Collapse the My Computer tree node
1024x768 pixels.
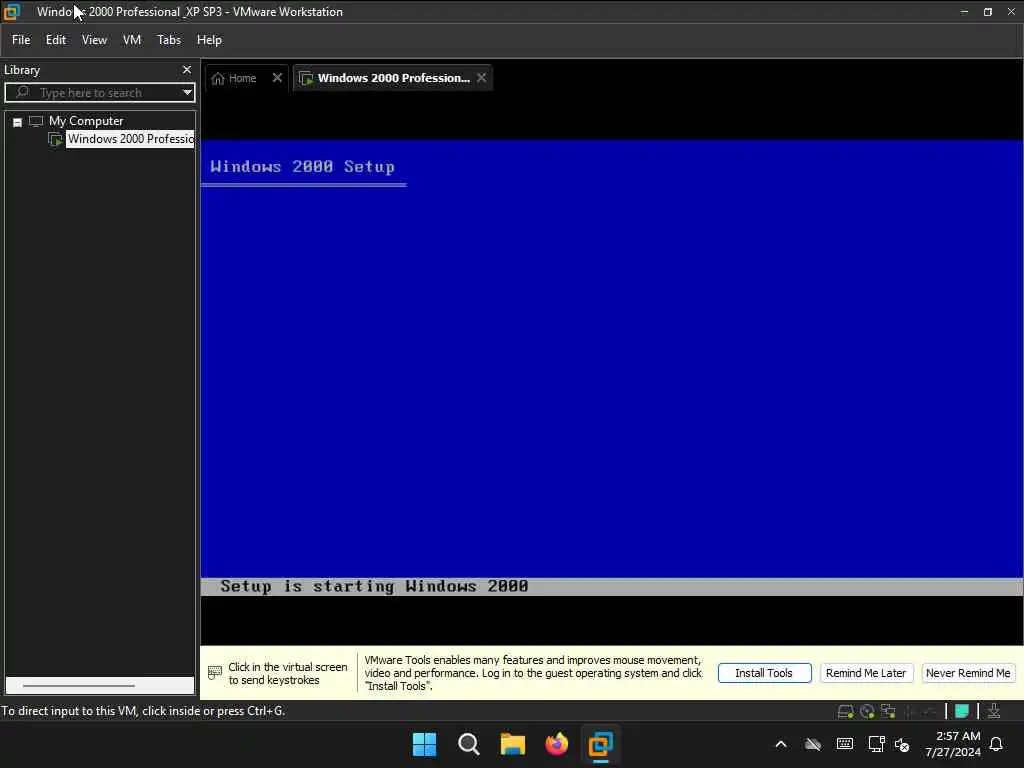click(x=18, y=122)
